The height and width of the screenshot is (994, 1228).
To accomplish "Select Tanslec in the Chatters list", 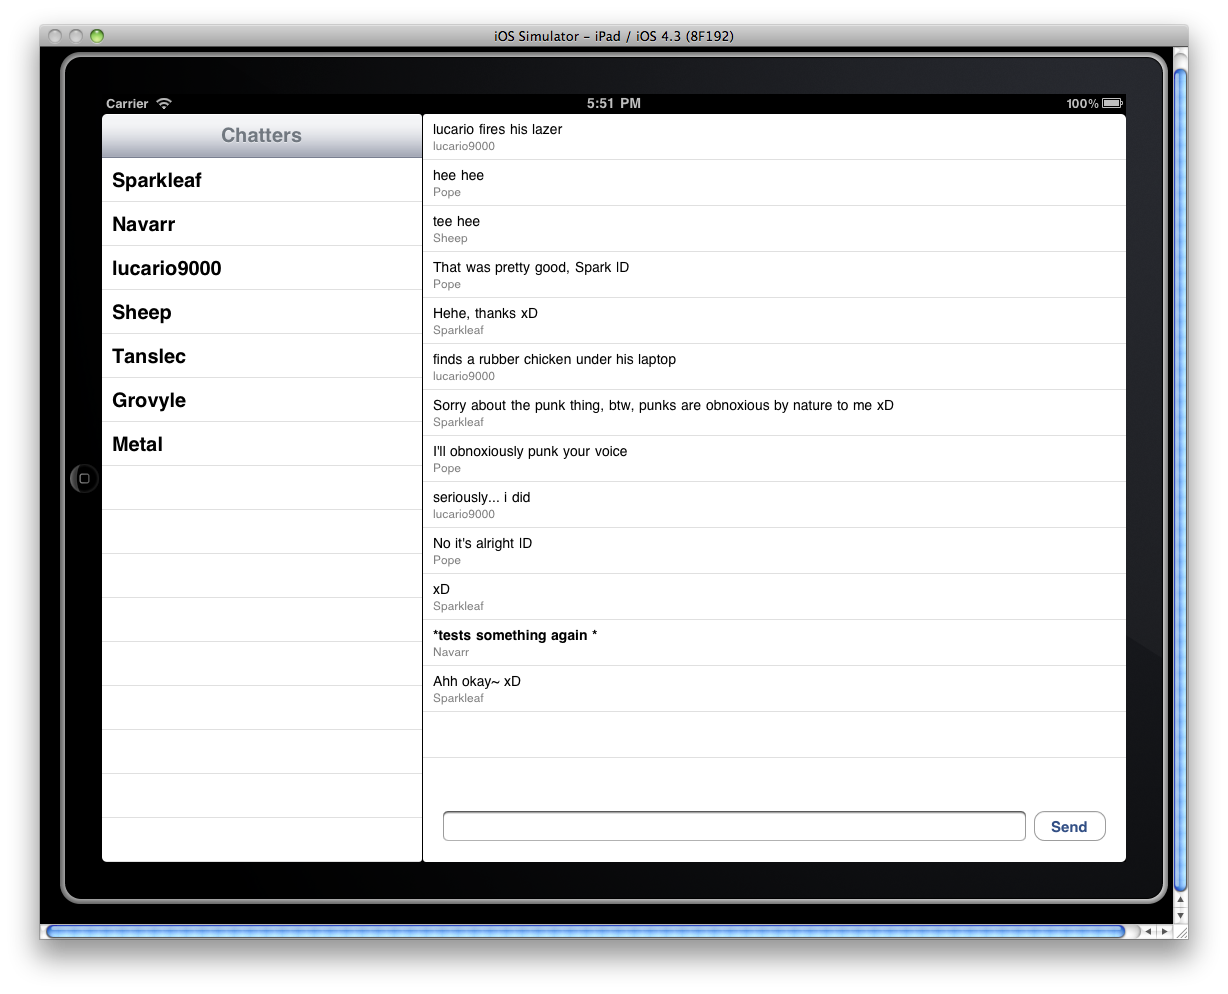I will pos(262,356).
